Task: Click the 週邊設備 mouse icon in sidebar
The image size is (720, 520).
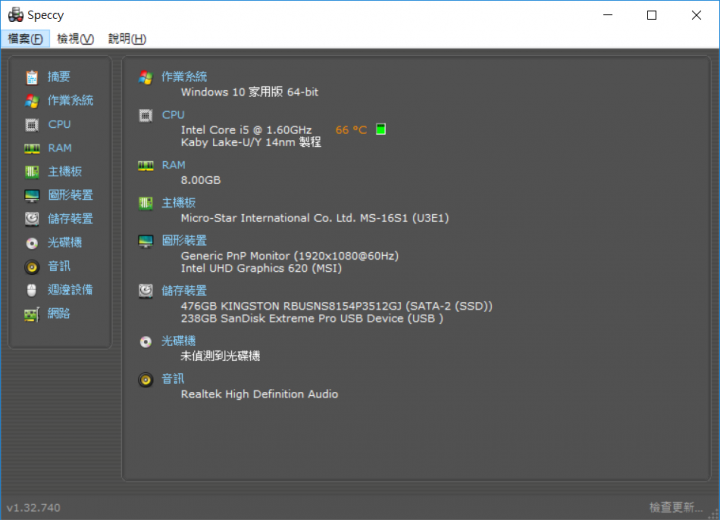Action: [32, 290]
